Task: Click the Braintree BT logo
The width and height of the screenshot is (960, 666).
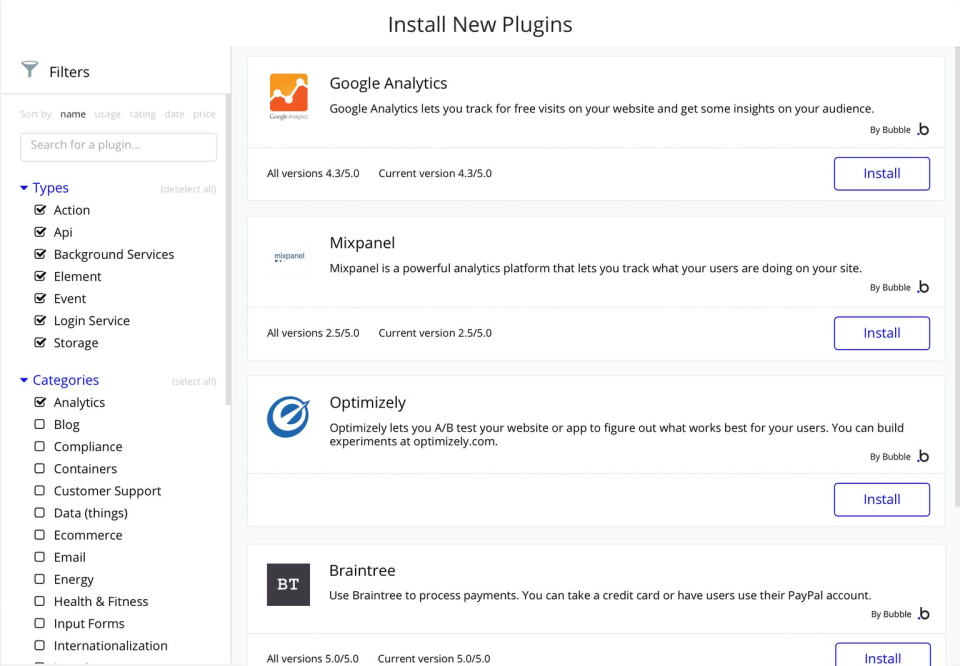Action: (288, 585)
